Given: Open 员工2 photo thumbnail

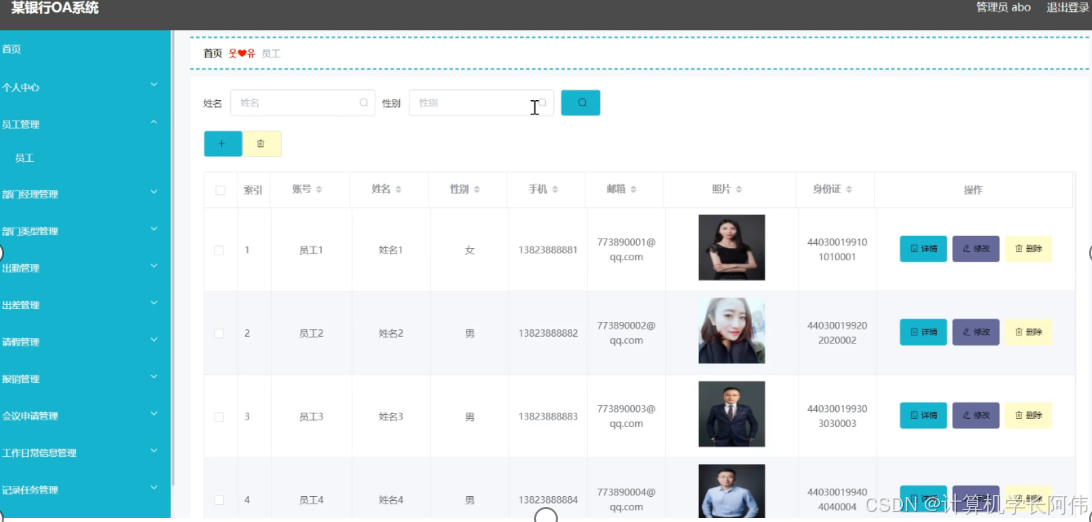Looking at the screenshot, I should [731, 331].
